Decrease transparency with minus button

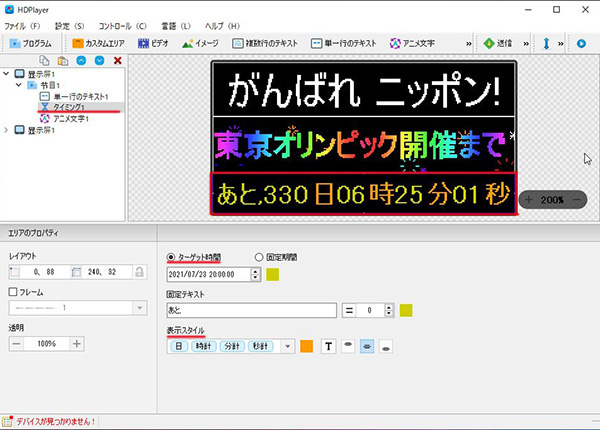16,344
